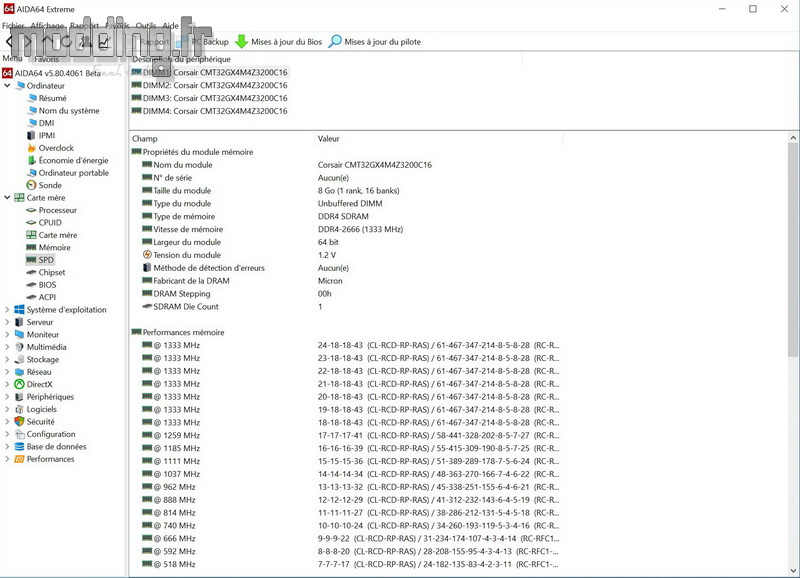The height and width of the screenshot is (578, 800).
Task: Click the Windows logo for Système d'exploitation
Action: point(19,310)
